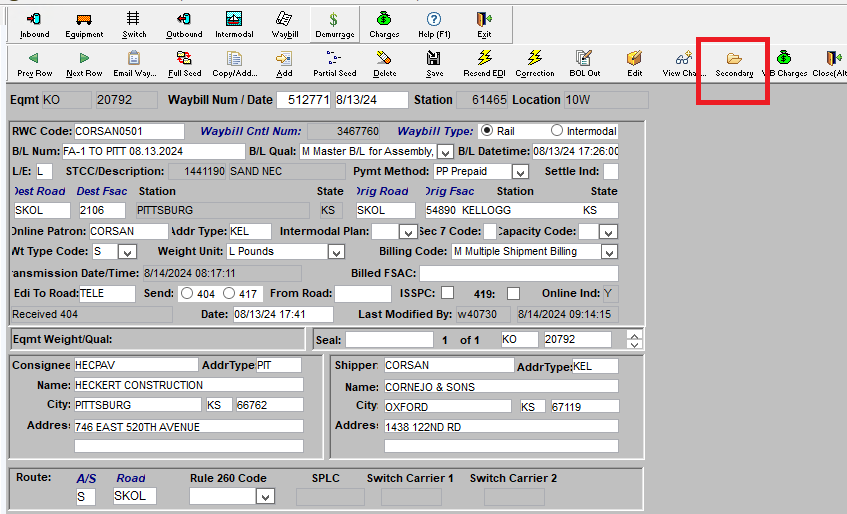This screenshot has height=514, width=847.
Task: Open the Weight Unit dropdown
Action: pos(337,252)
